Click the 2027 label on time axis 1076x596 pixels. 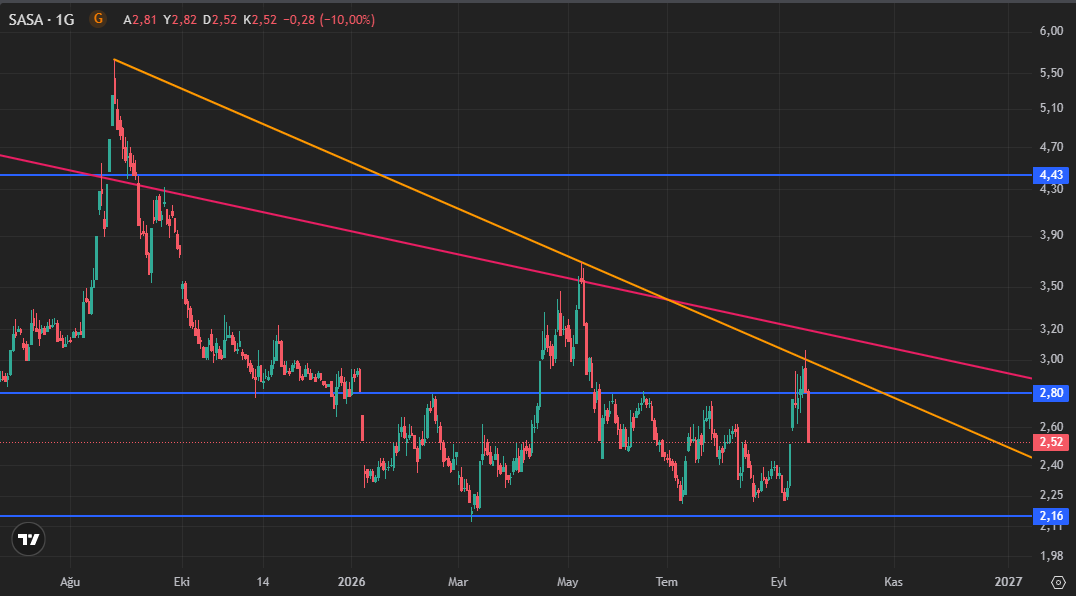1008,582
